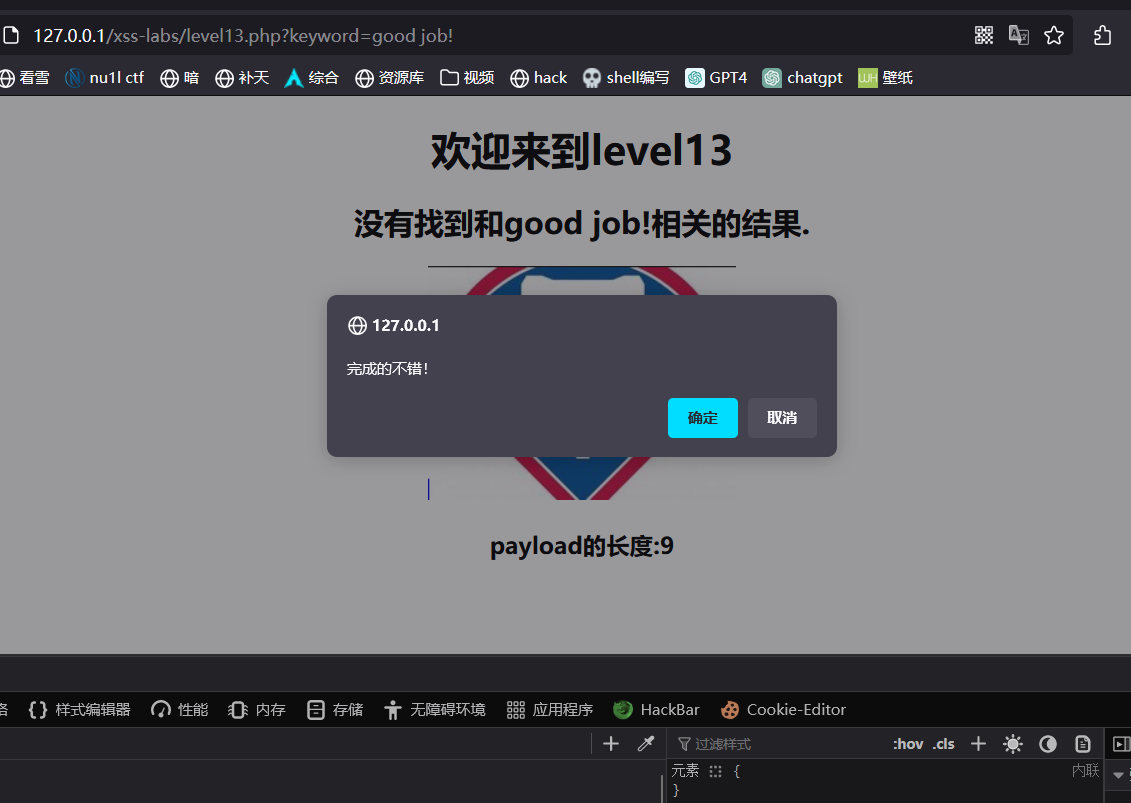
Task: Add a new style rule
Action: pos(979,743)
